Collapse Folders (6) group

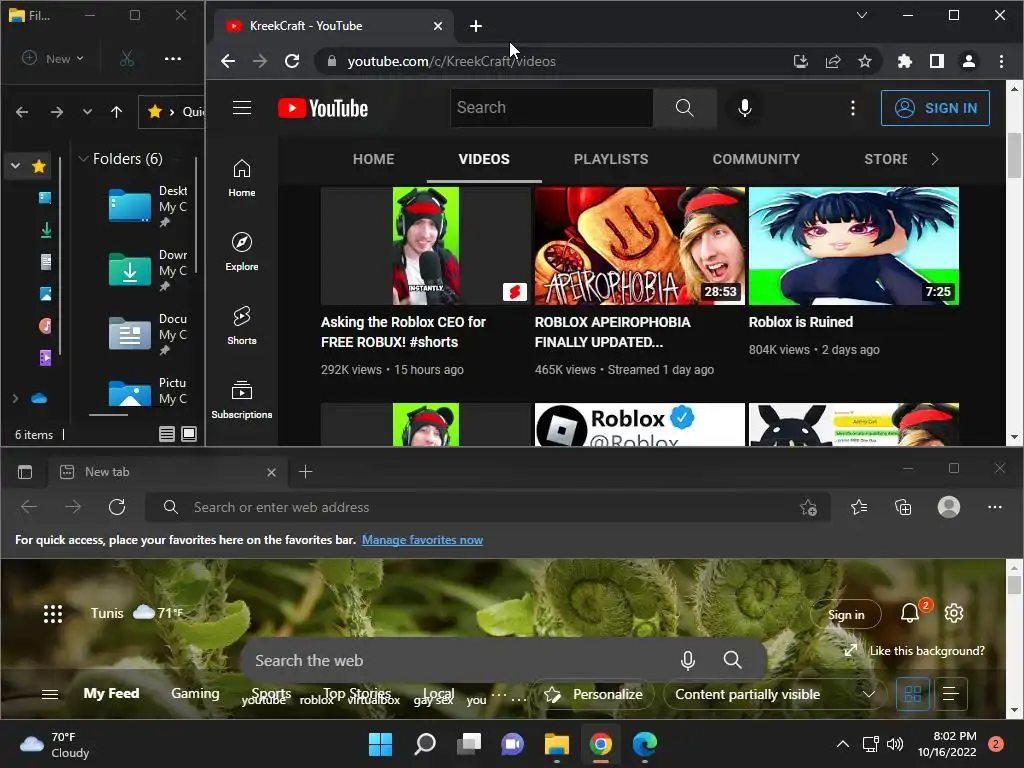84,159
